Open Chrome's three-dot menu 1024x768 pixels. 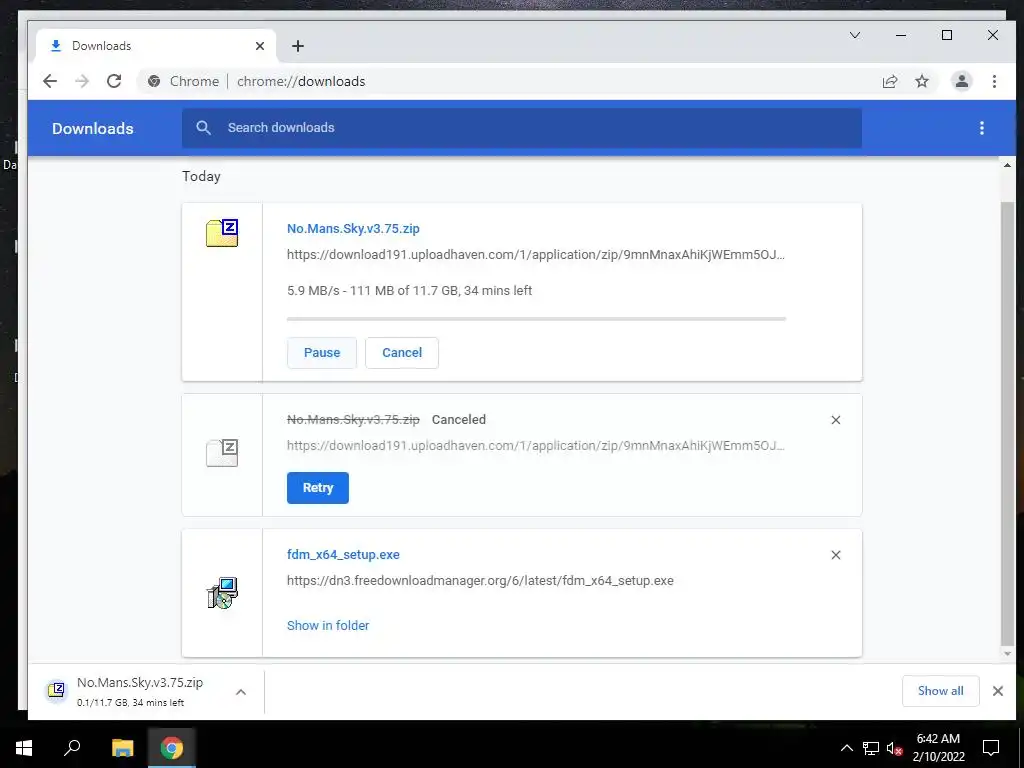tap(994, 81)
